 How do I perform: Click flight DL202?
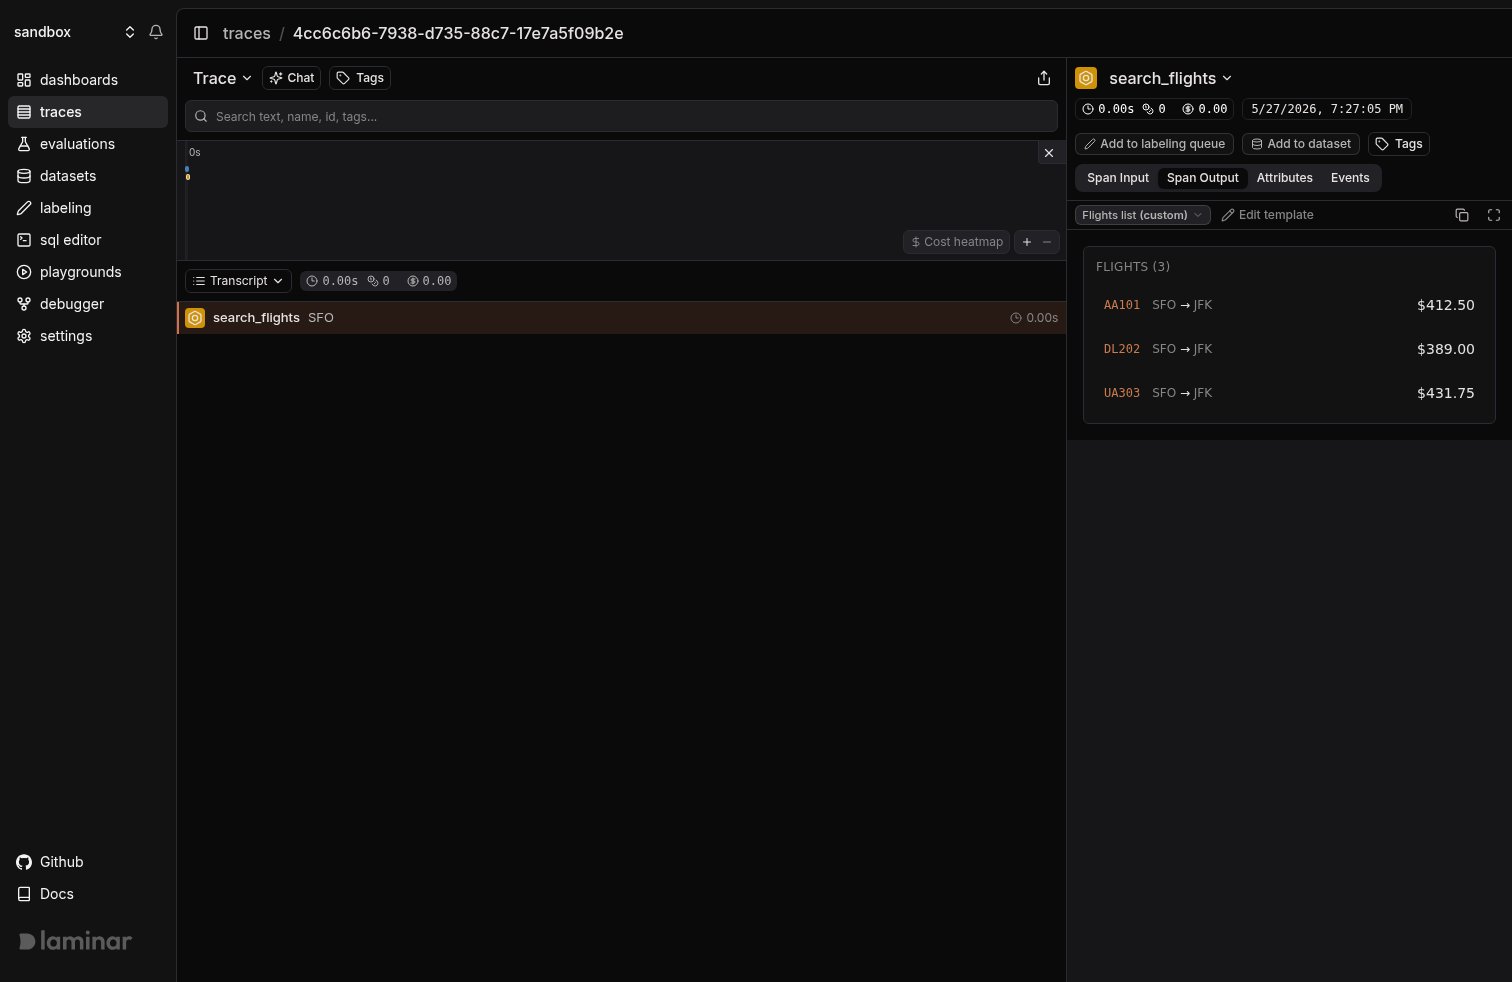(1121, 349)
